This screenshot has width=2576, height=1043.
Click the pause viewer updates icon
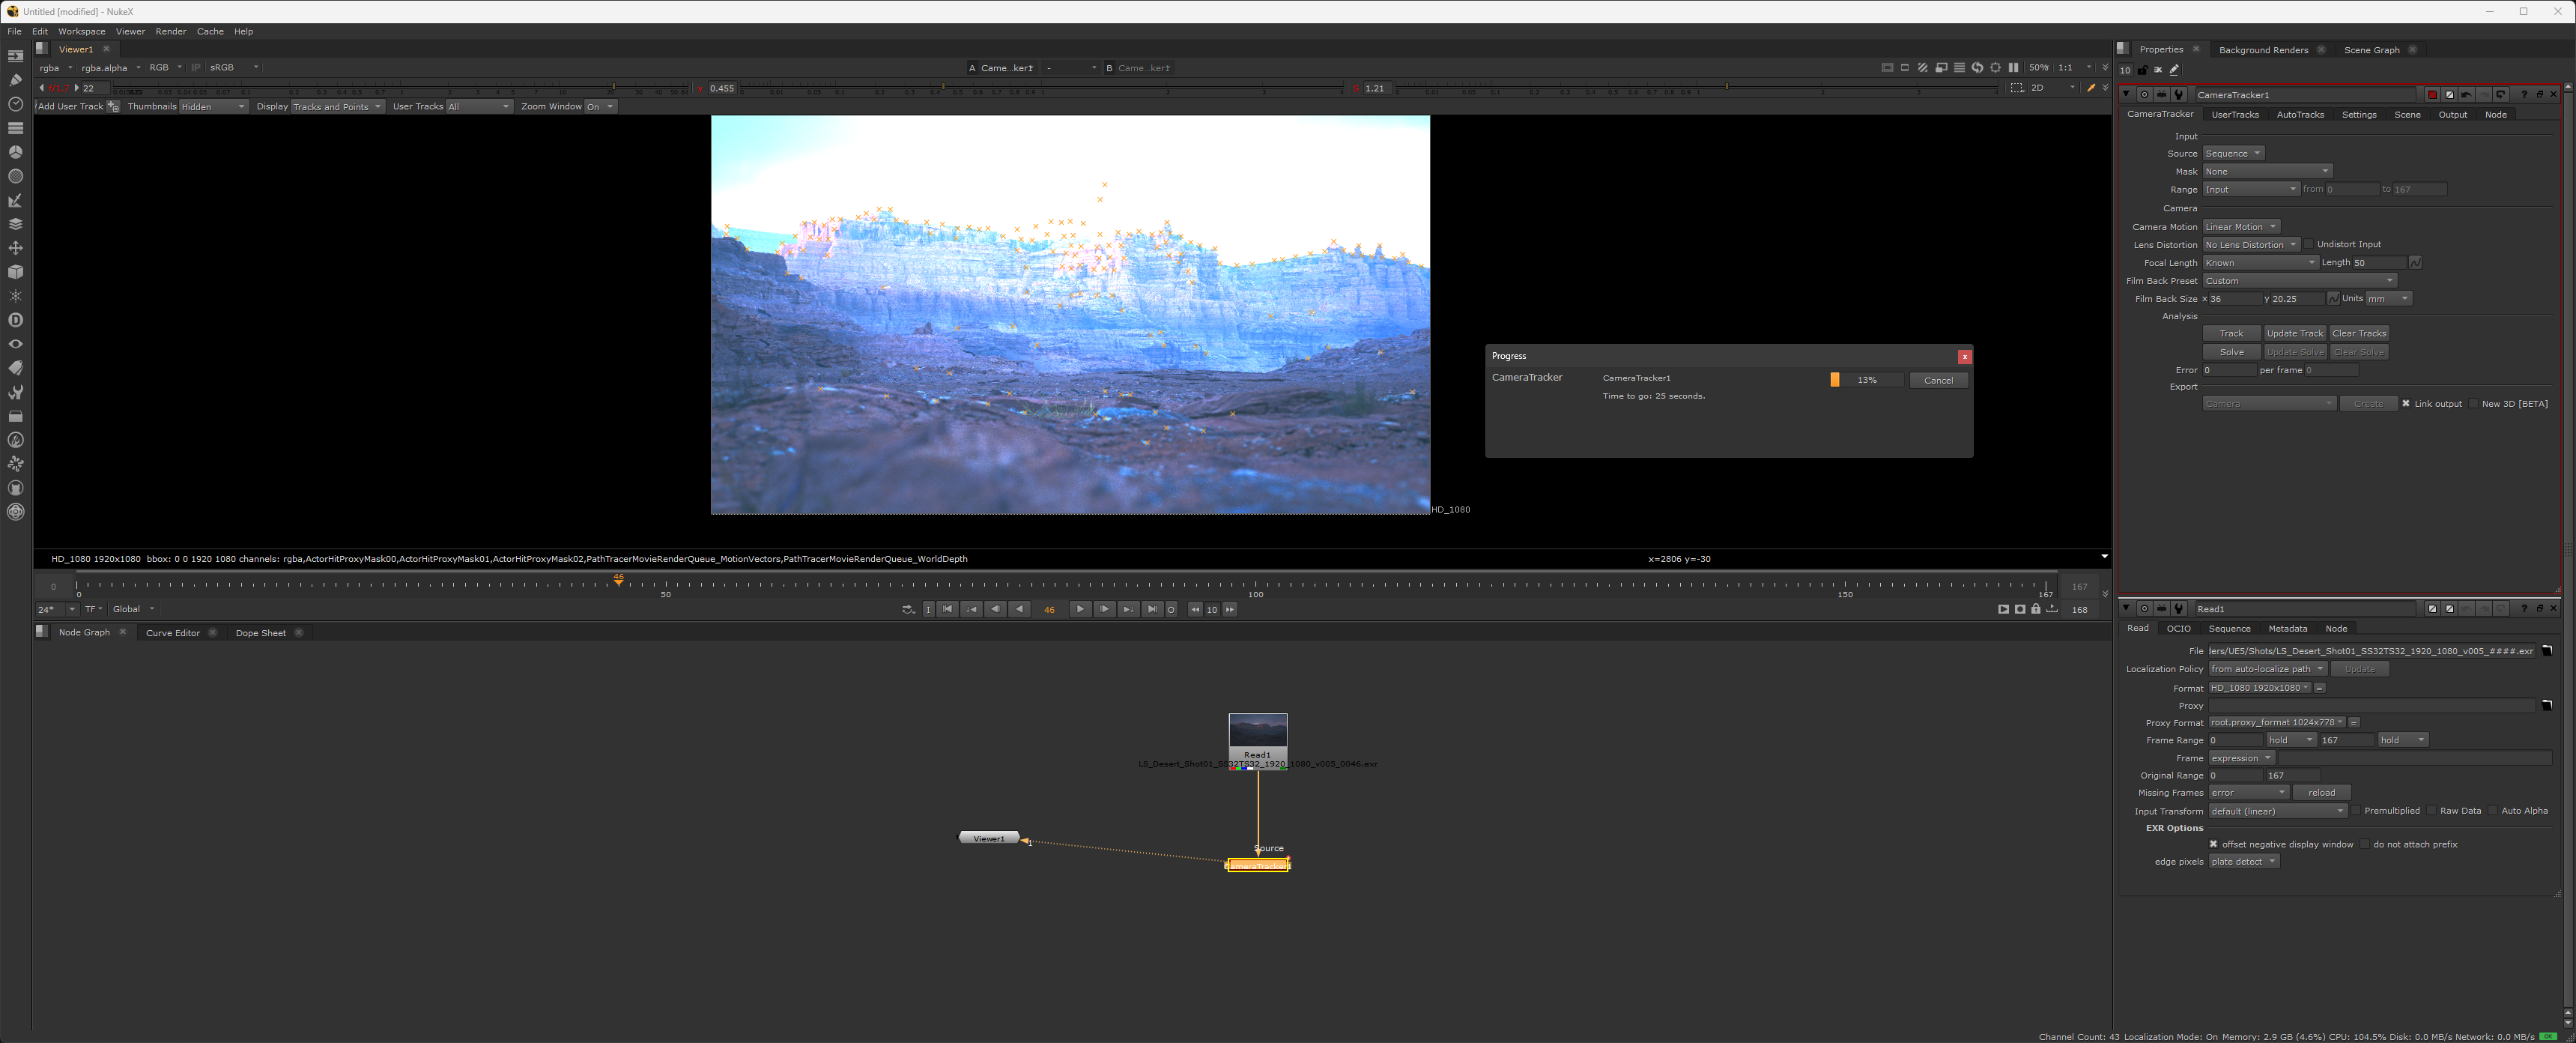(2013, 68)
